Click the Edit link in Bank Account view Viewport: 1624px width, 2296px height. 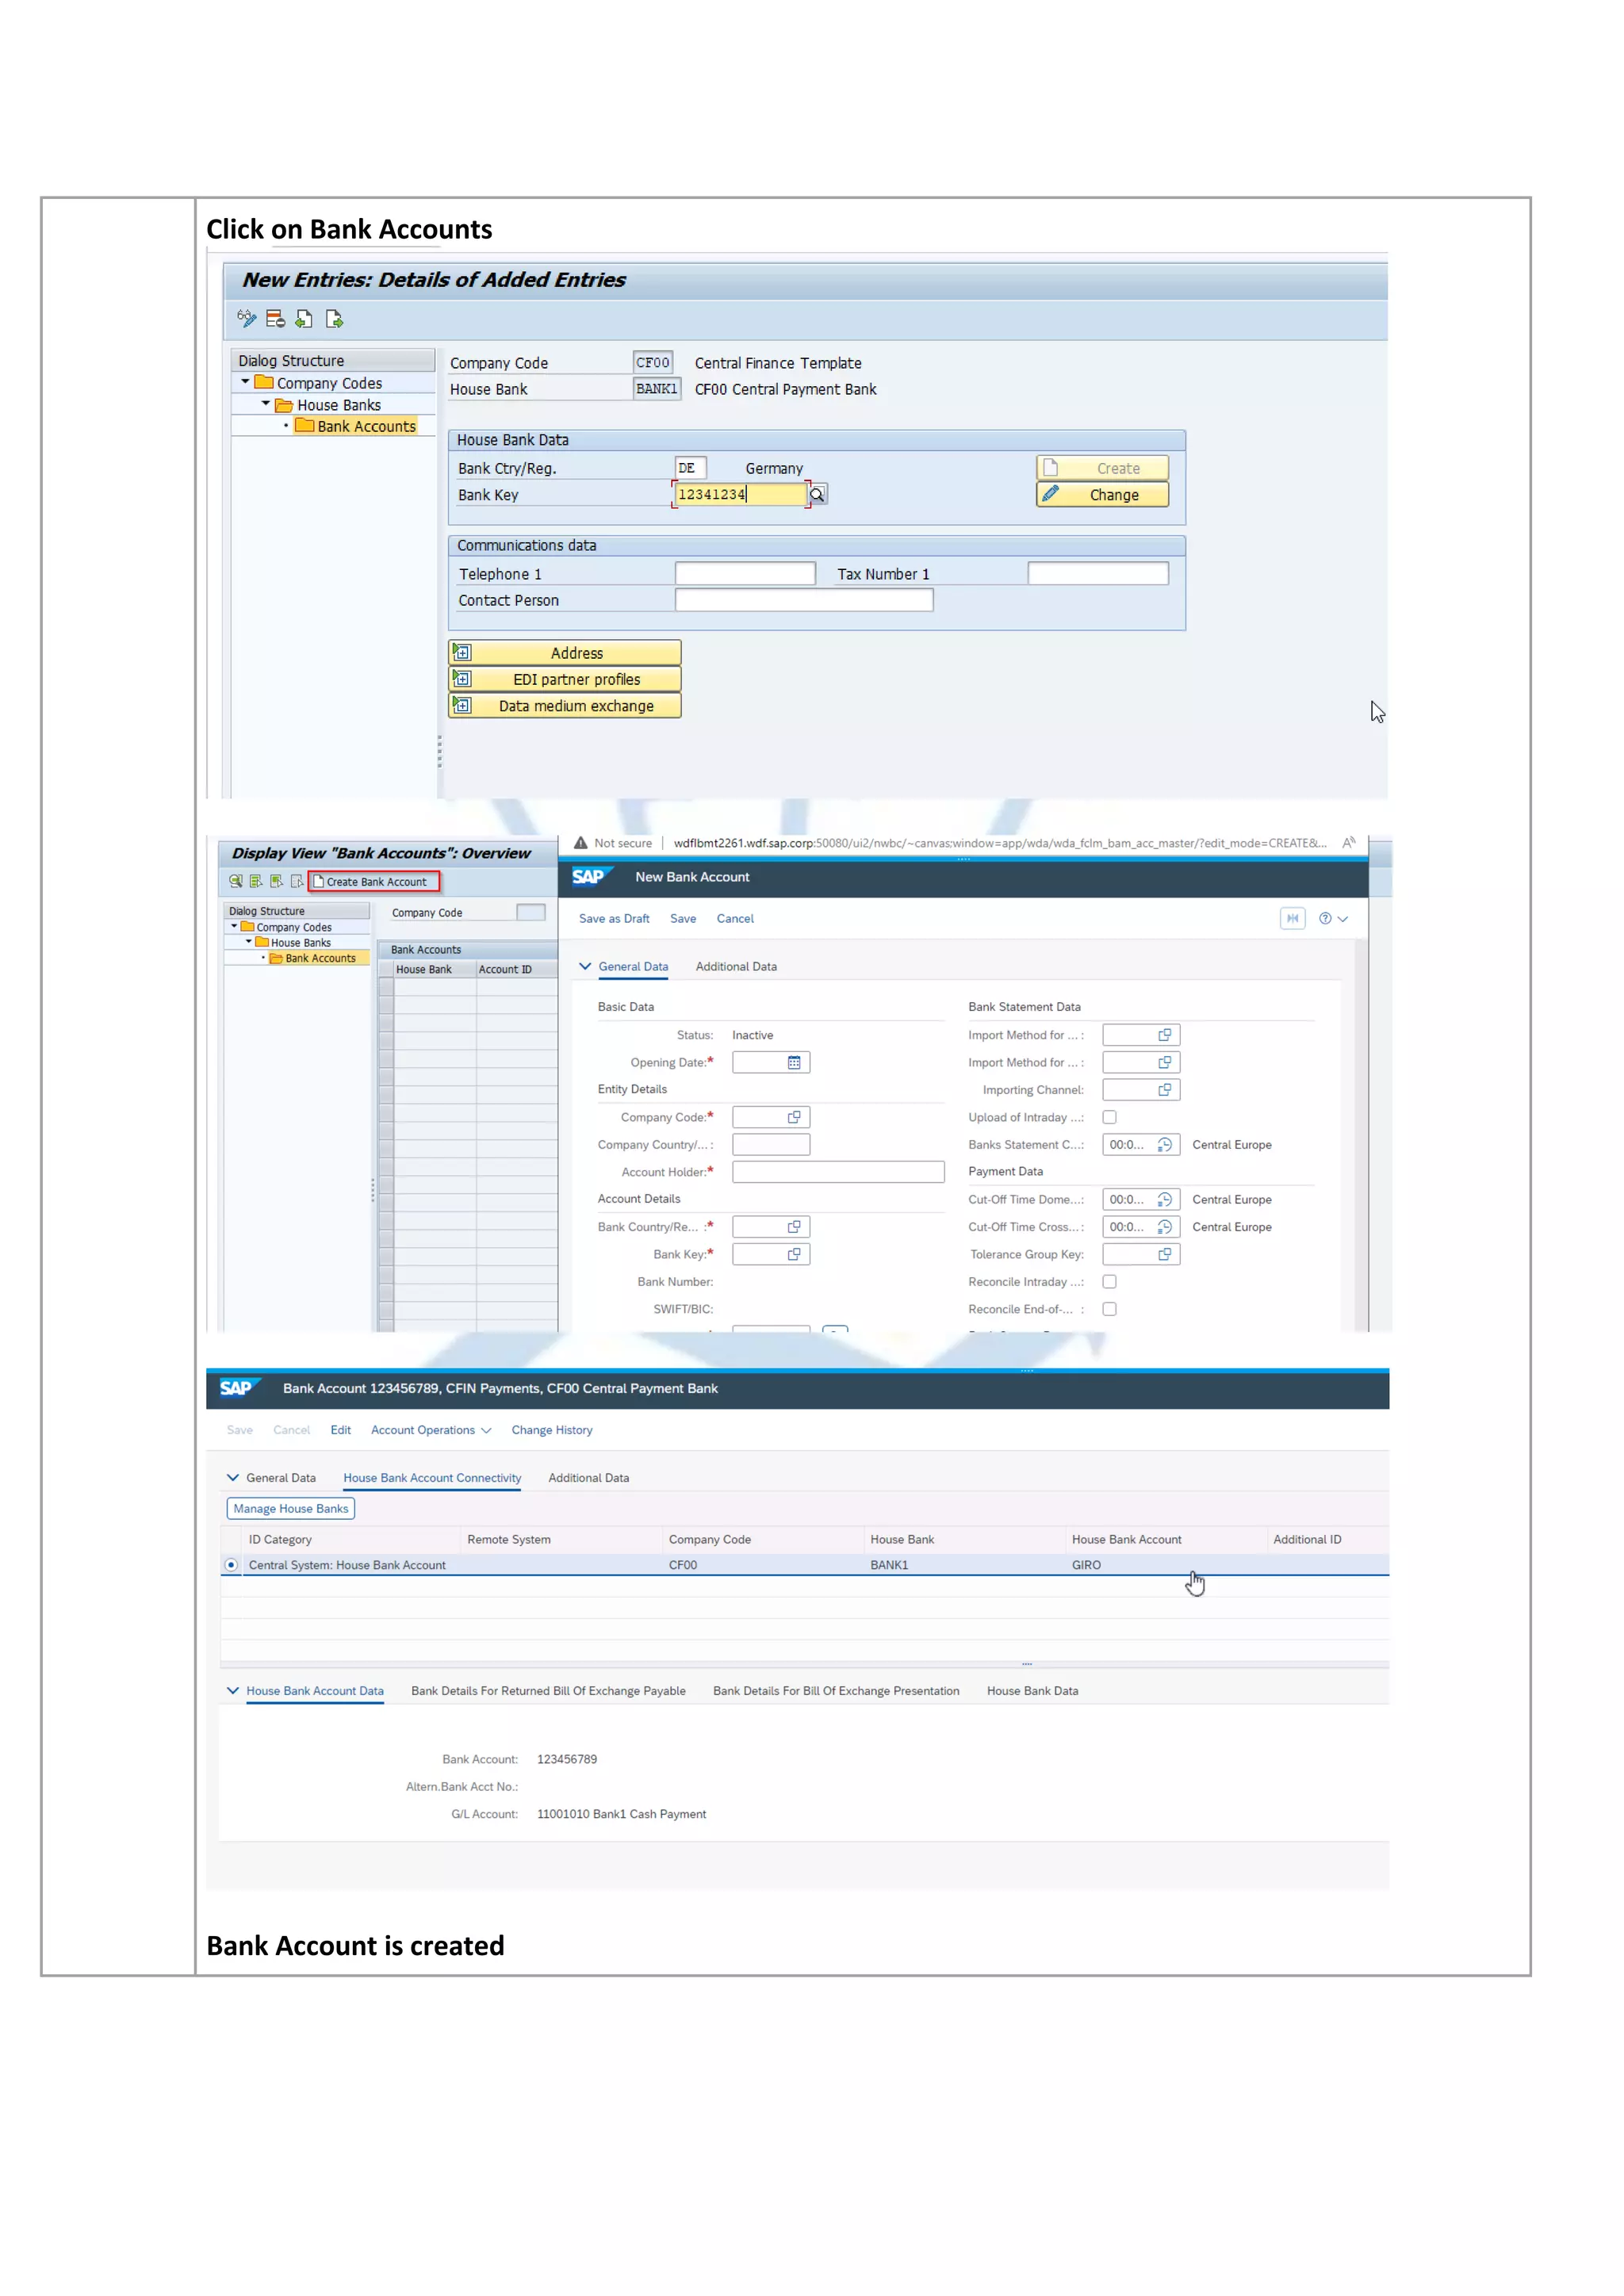click(x=340, y=1430)
